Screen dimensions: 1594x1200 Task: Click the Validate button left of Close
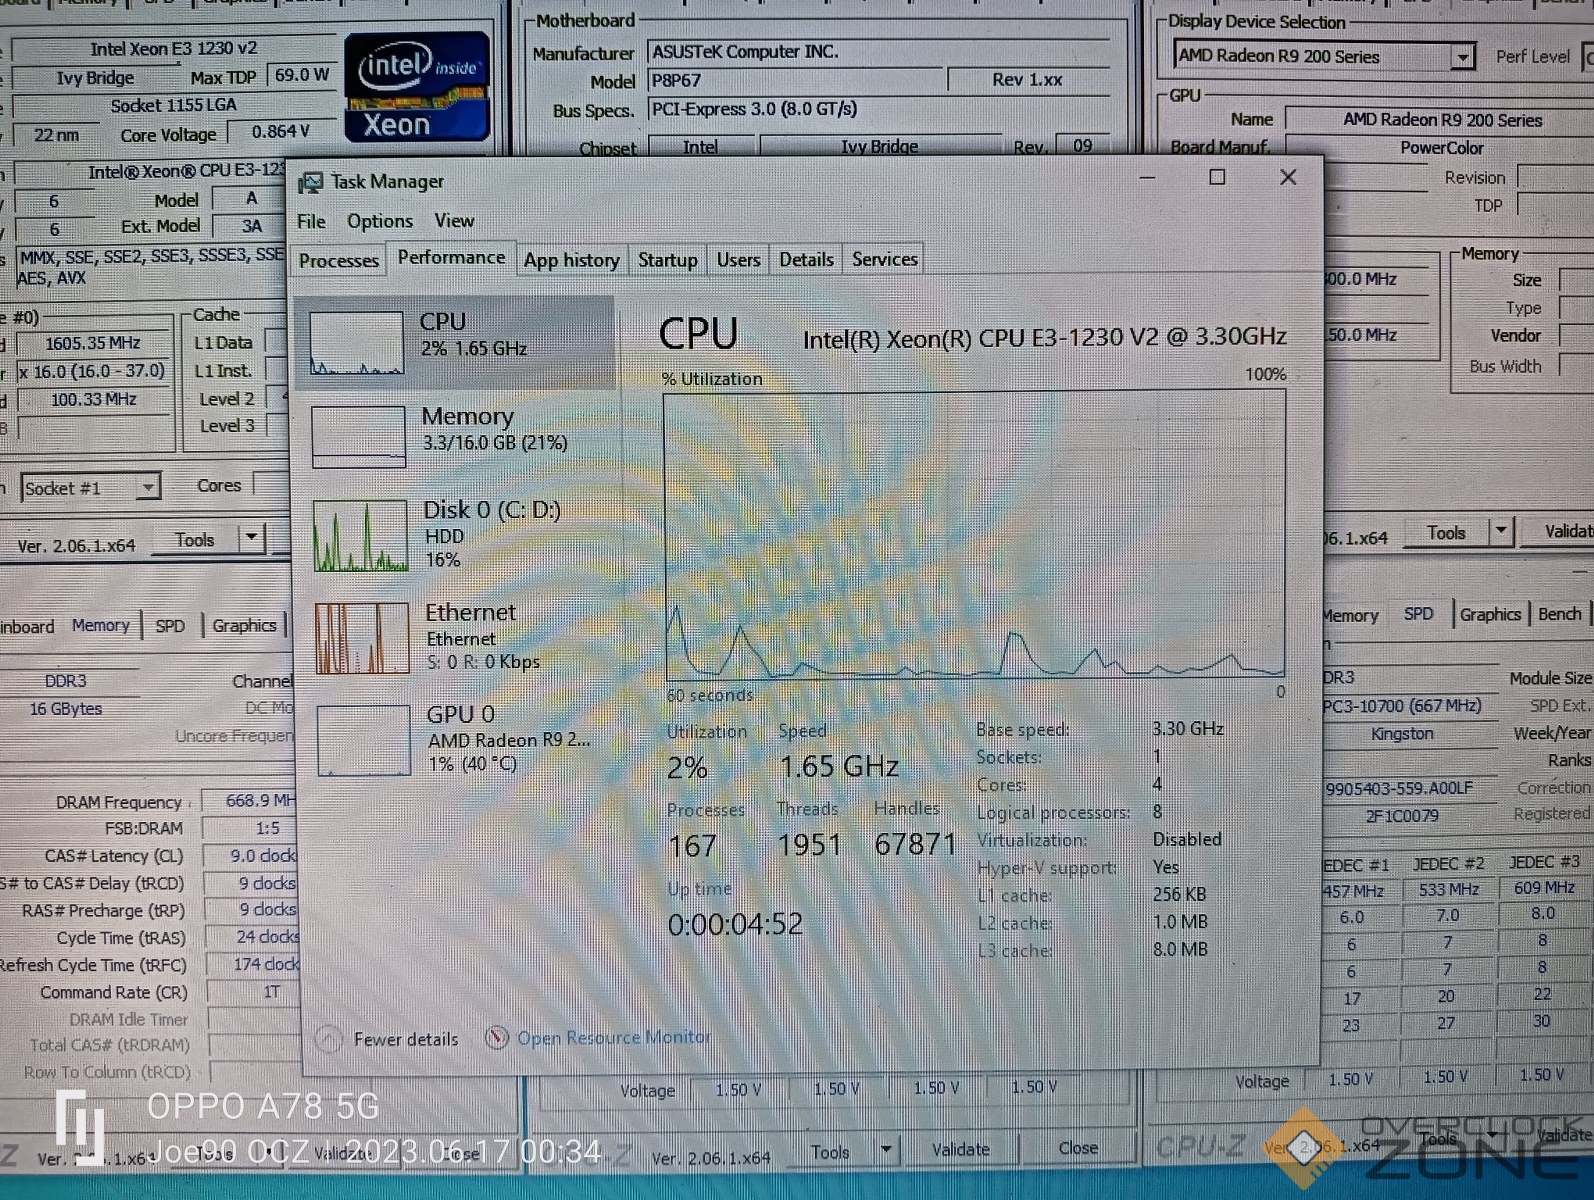960,1150
